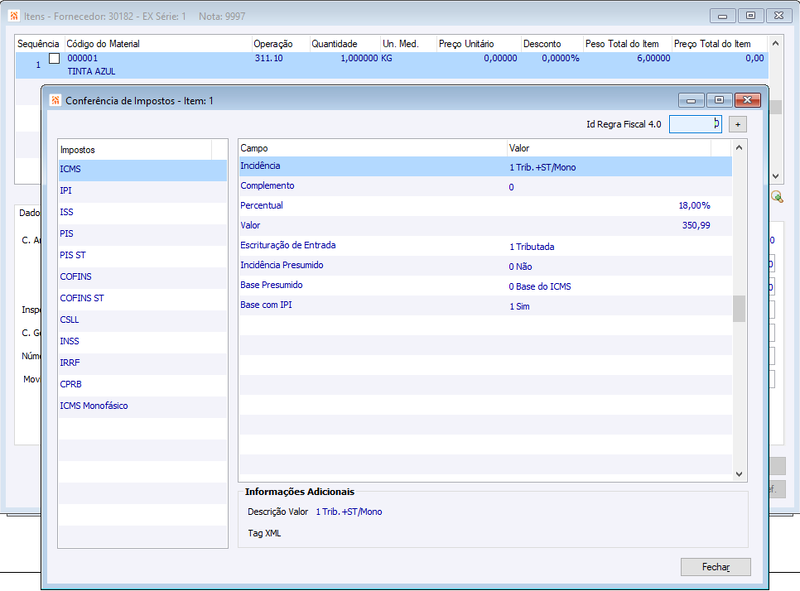The height and width of the screenshot is (591, 800).
Task: Select ICMS Monofásico in the Impostos list
Action: point(143,406)
